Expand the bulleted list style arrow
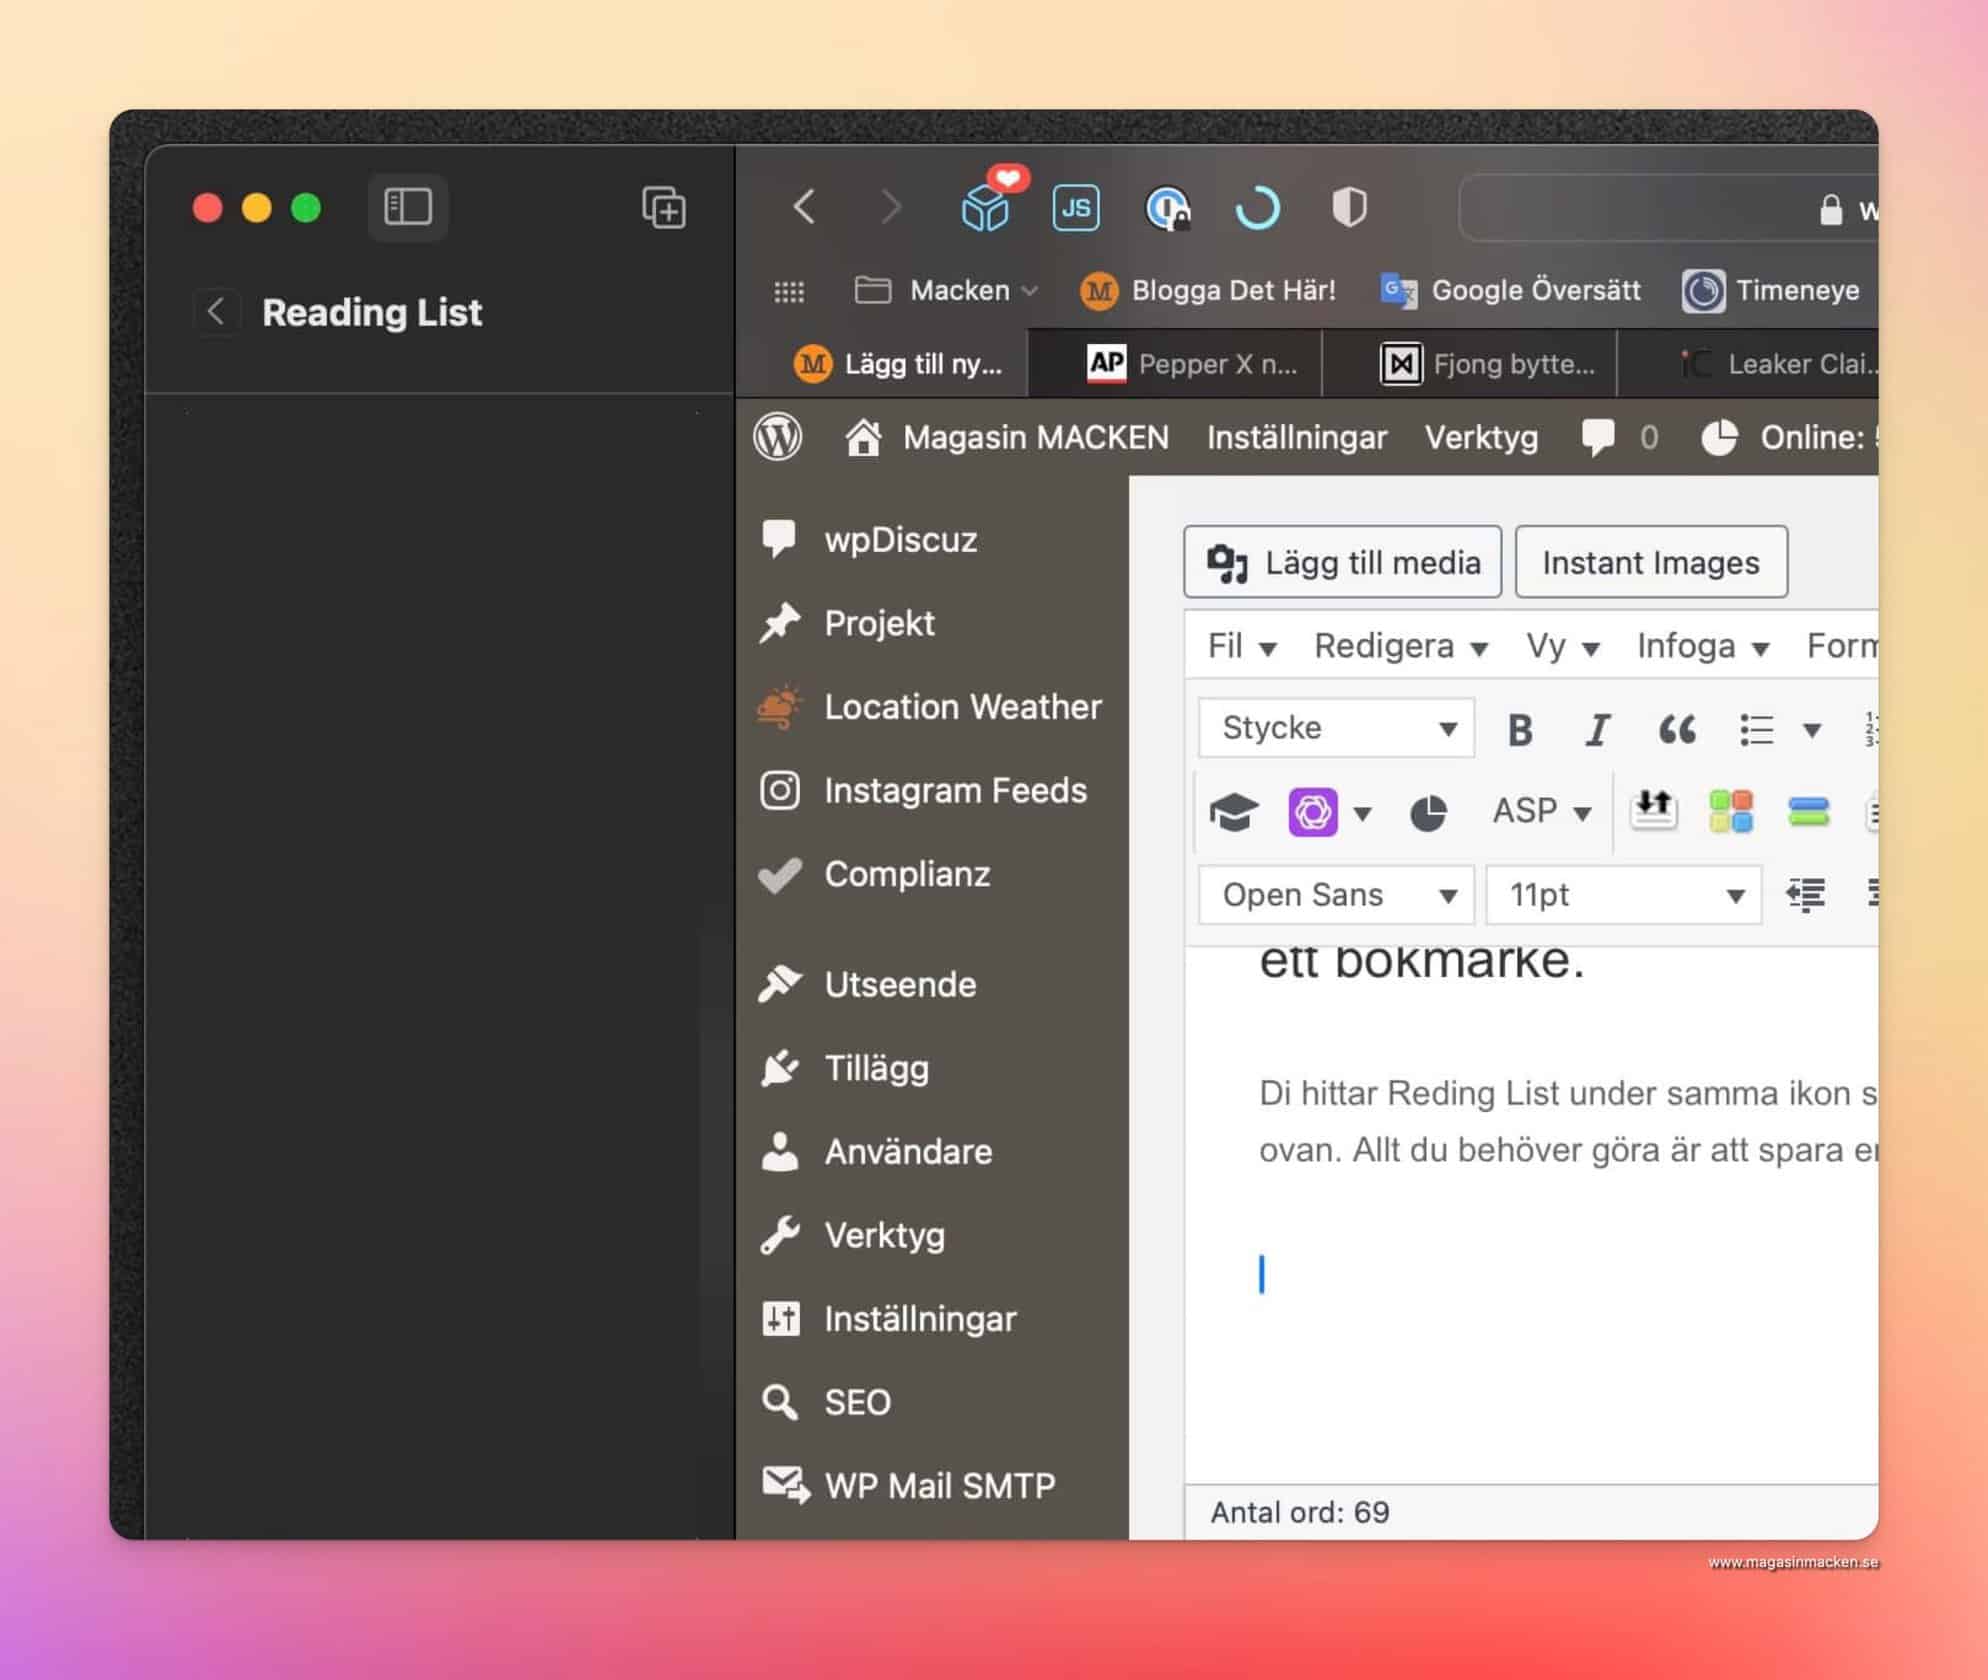 1811,729
